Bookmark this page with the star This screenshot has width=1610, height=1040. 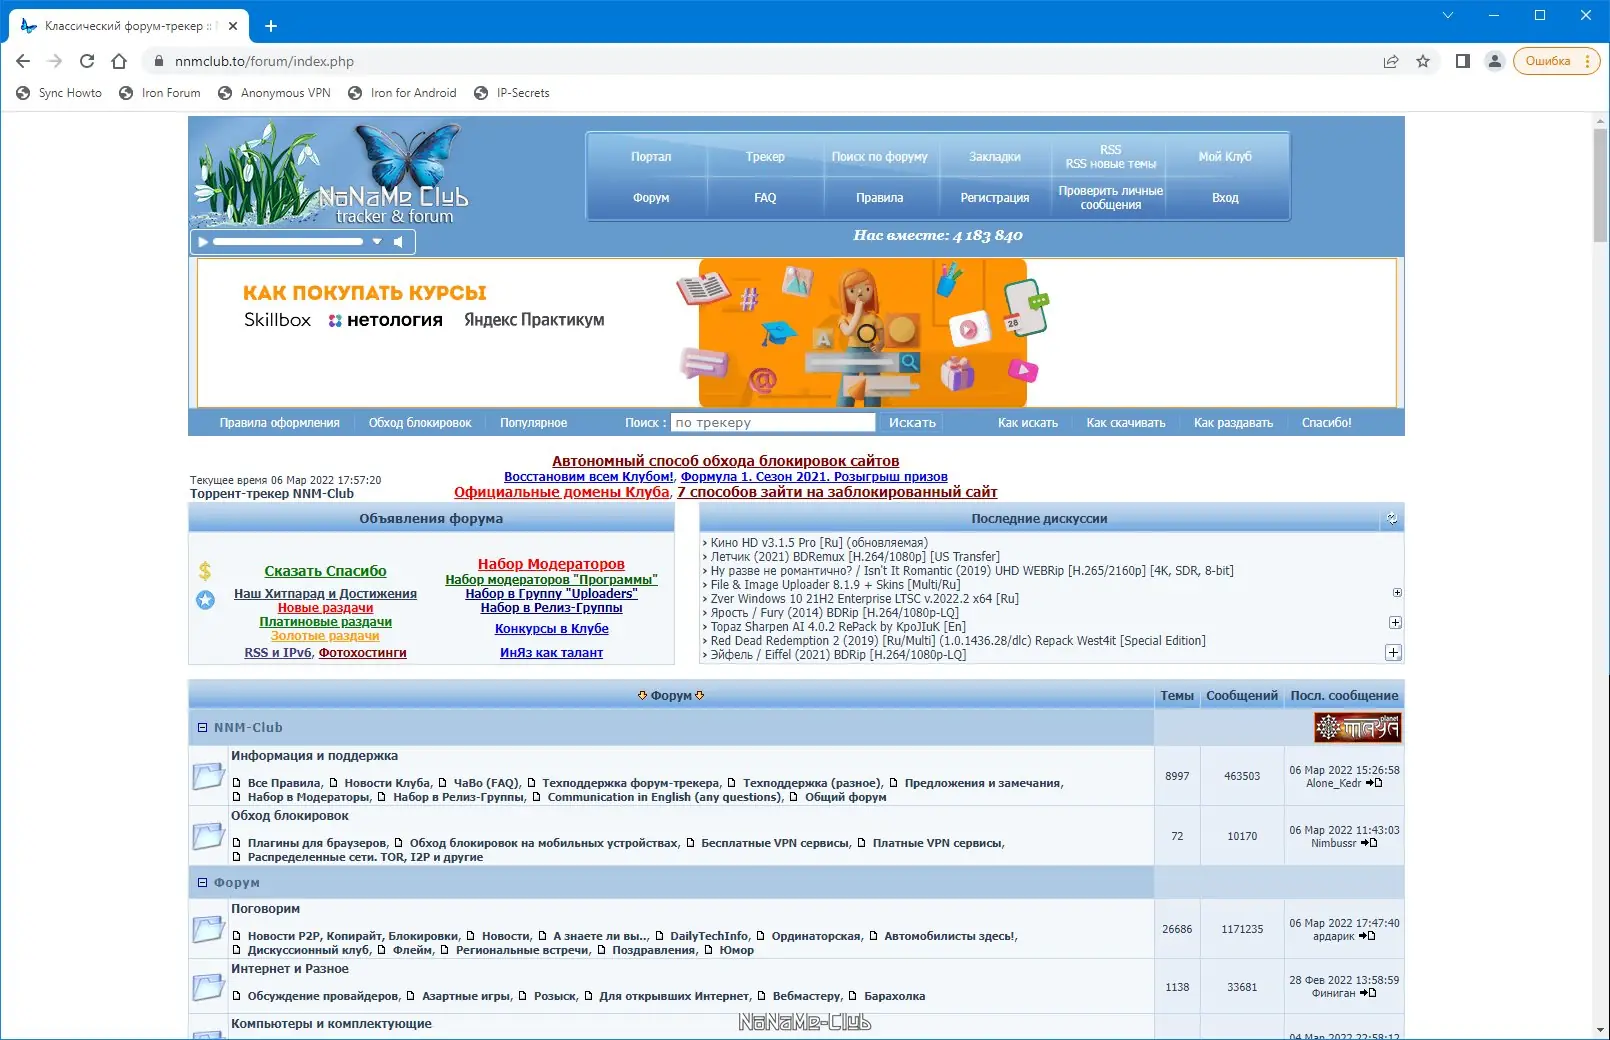1423,61
